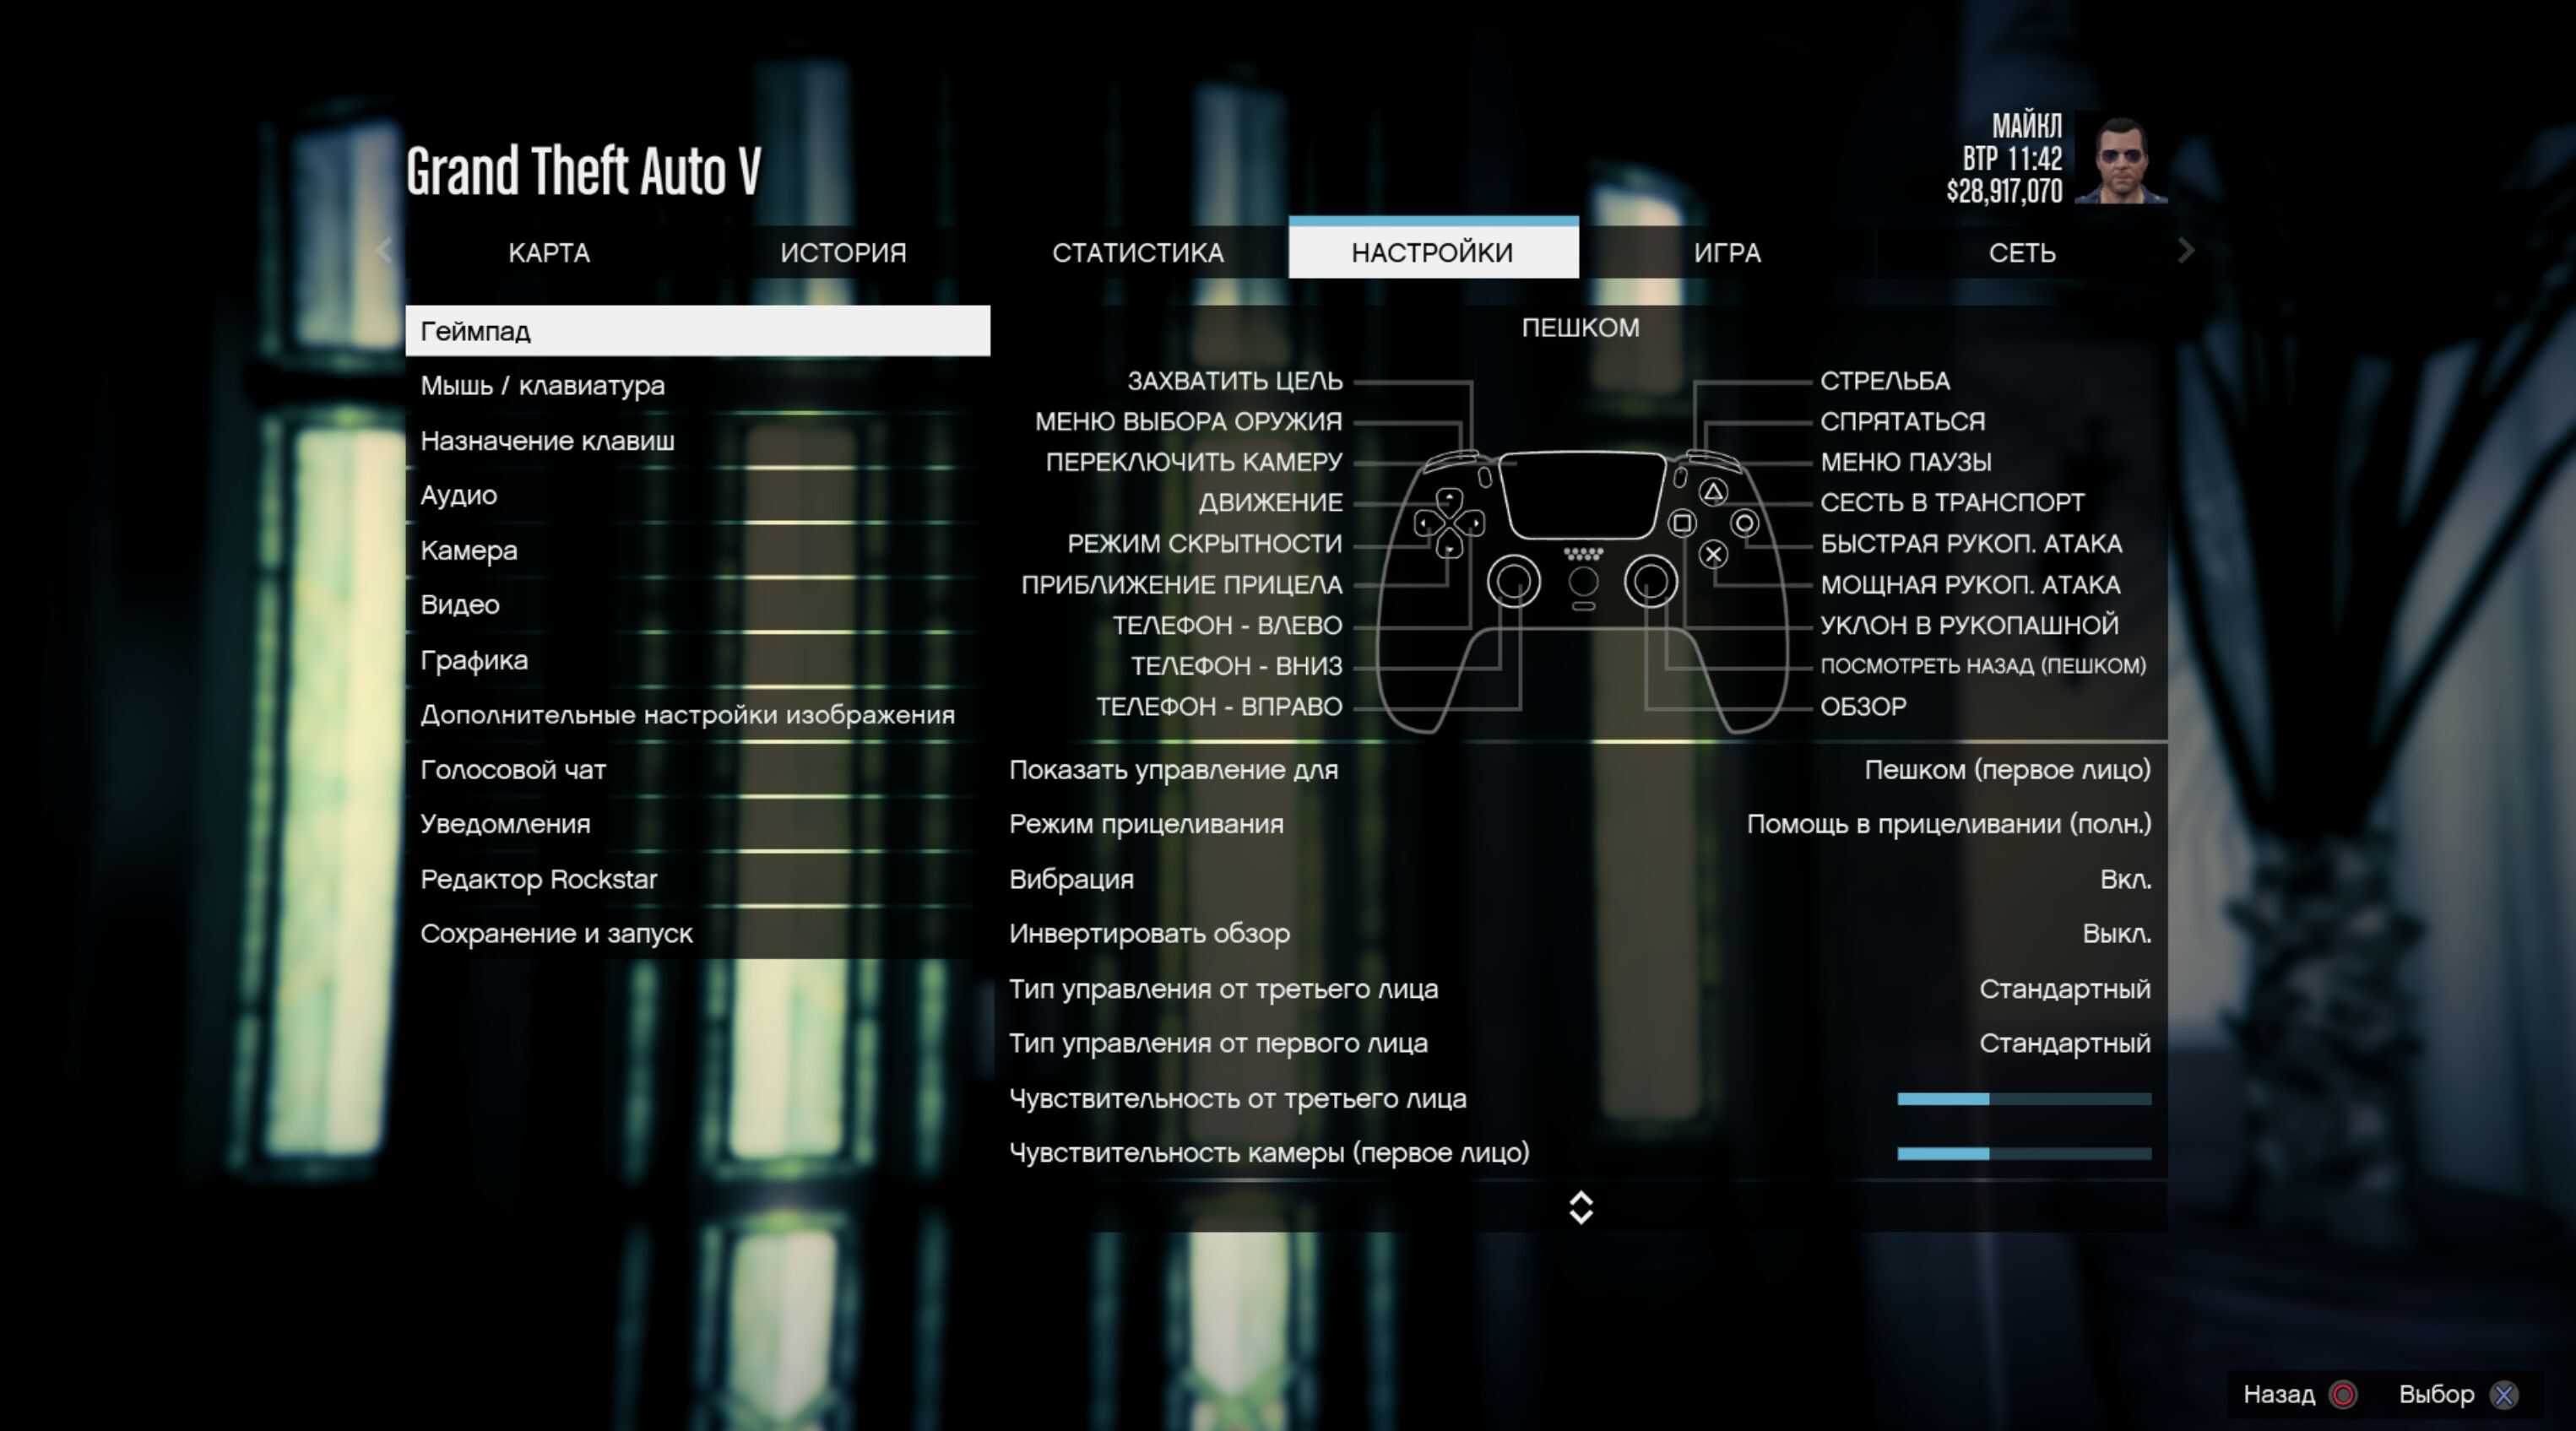Open the Графика settings category

coord(698,660)
